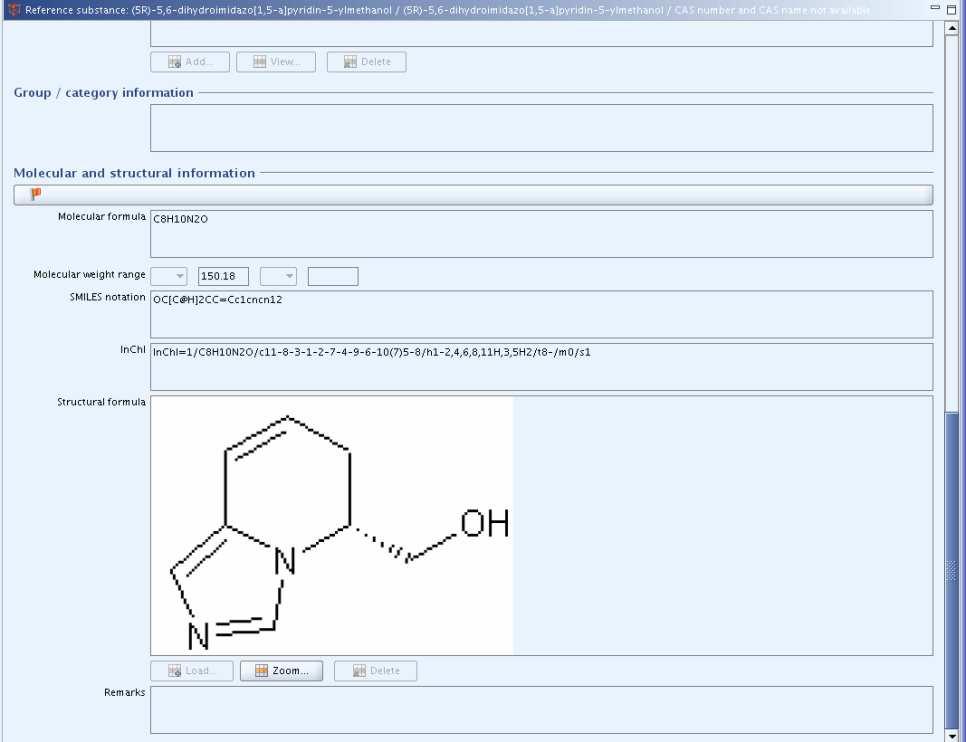Image resolution: width=966 pixels, height=742 pixels.
Task: Click the minimize window button
Action: tap(935, 8)
